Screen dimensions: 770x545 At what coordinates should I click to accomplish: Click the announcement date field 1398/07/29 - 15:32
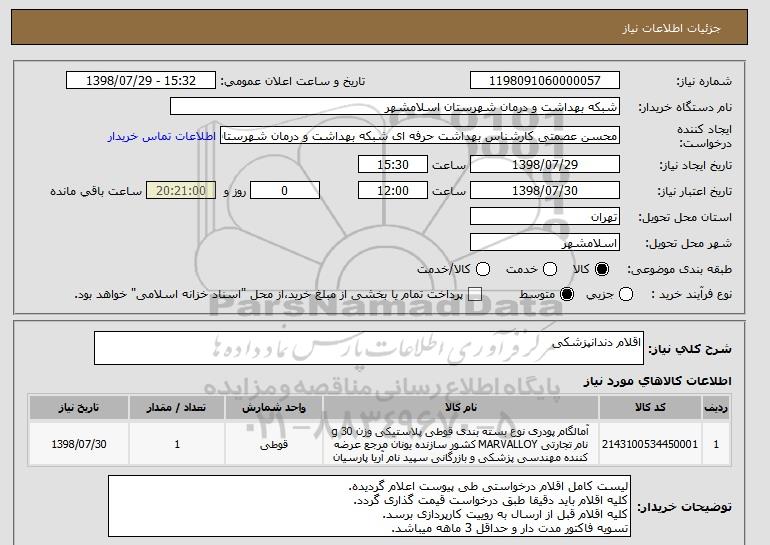[141, 81]
